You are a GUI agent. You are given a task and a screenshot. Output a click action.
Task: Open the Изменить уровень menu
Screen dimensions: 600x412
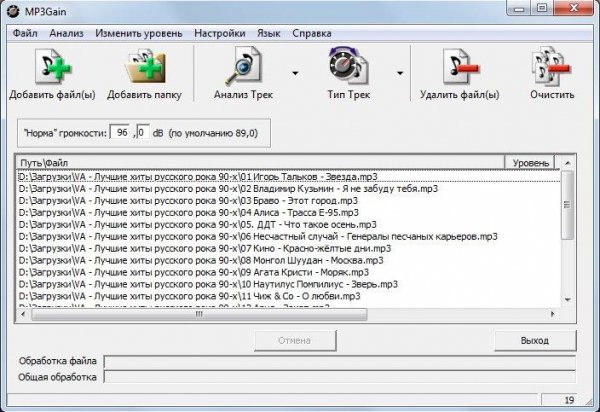139,33
